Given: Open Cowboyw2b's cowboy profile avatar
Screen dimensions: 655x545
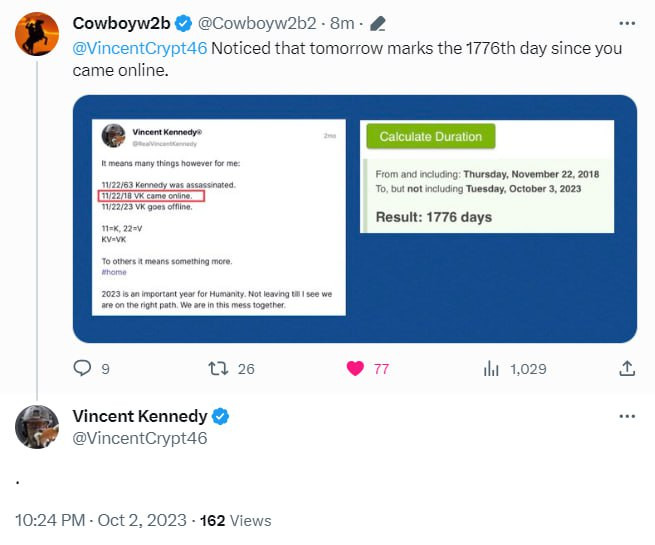Looking at the screenshot, I should tap(37, 33).
